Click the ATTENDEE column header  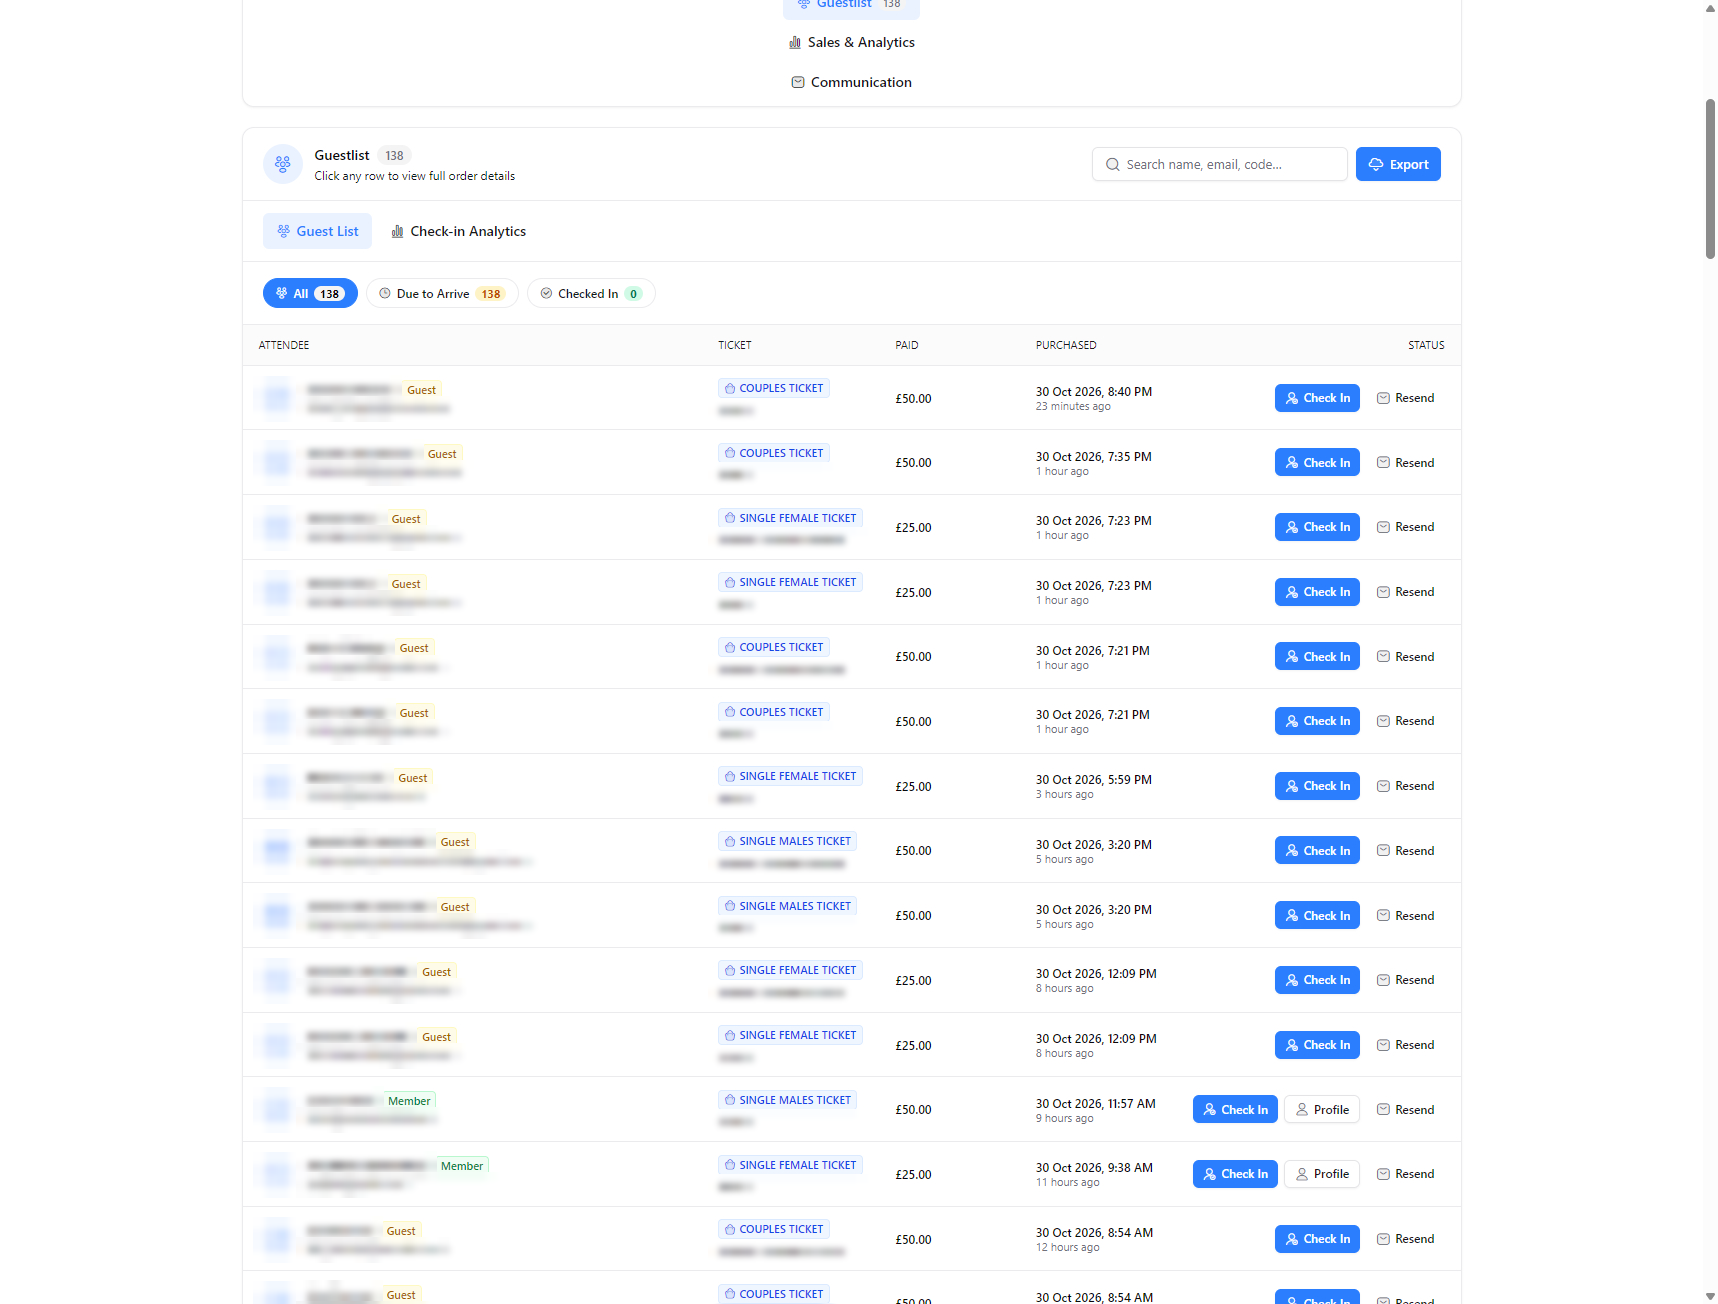[284, 345]
